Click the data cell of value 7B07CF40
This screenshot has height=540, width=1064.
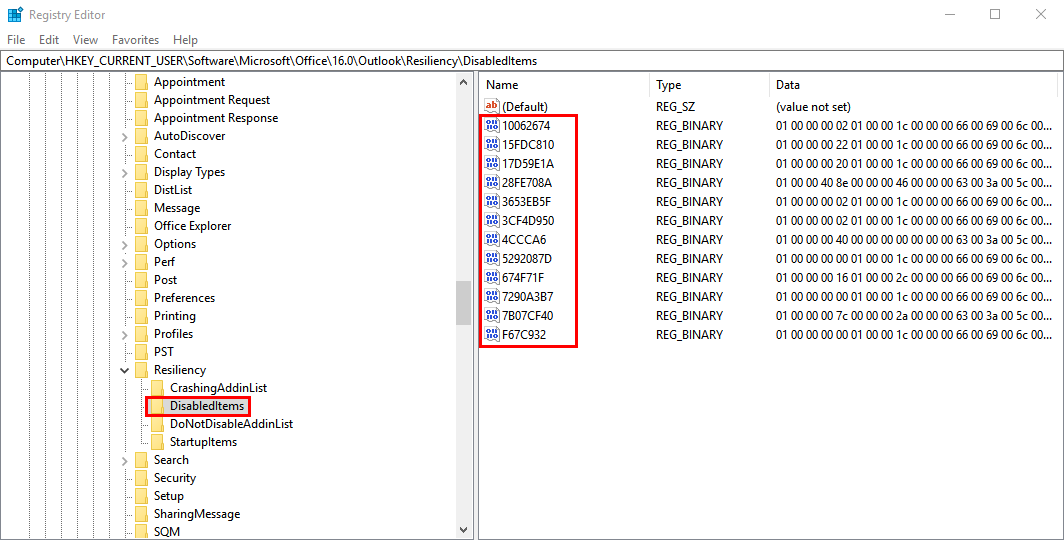(914, 315)
